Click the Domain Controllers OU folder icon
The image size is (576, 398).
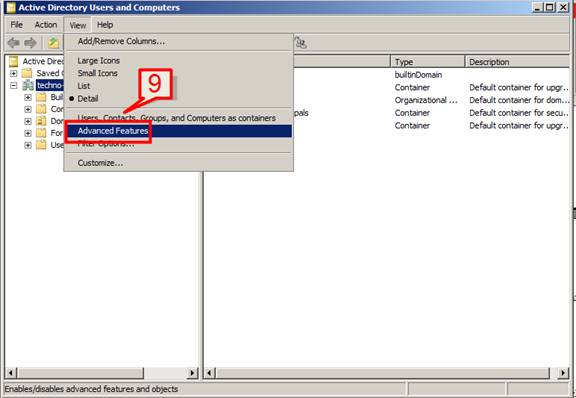coord(41,121)
